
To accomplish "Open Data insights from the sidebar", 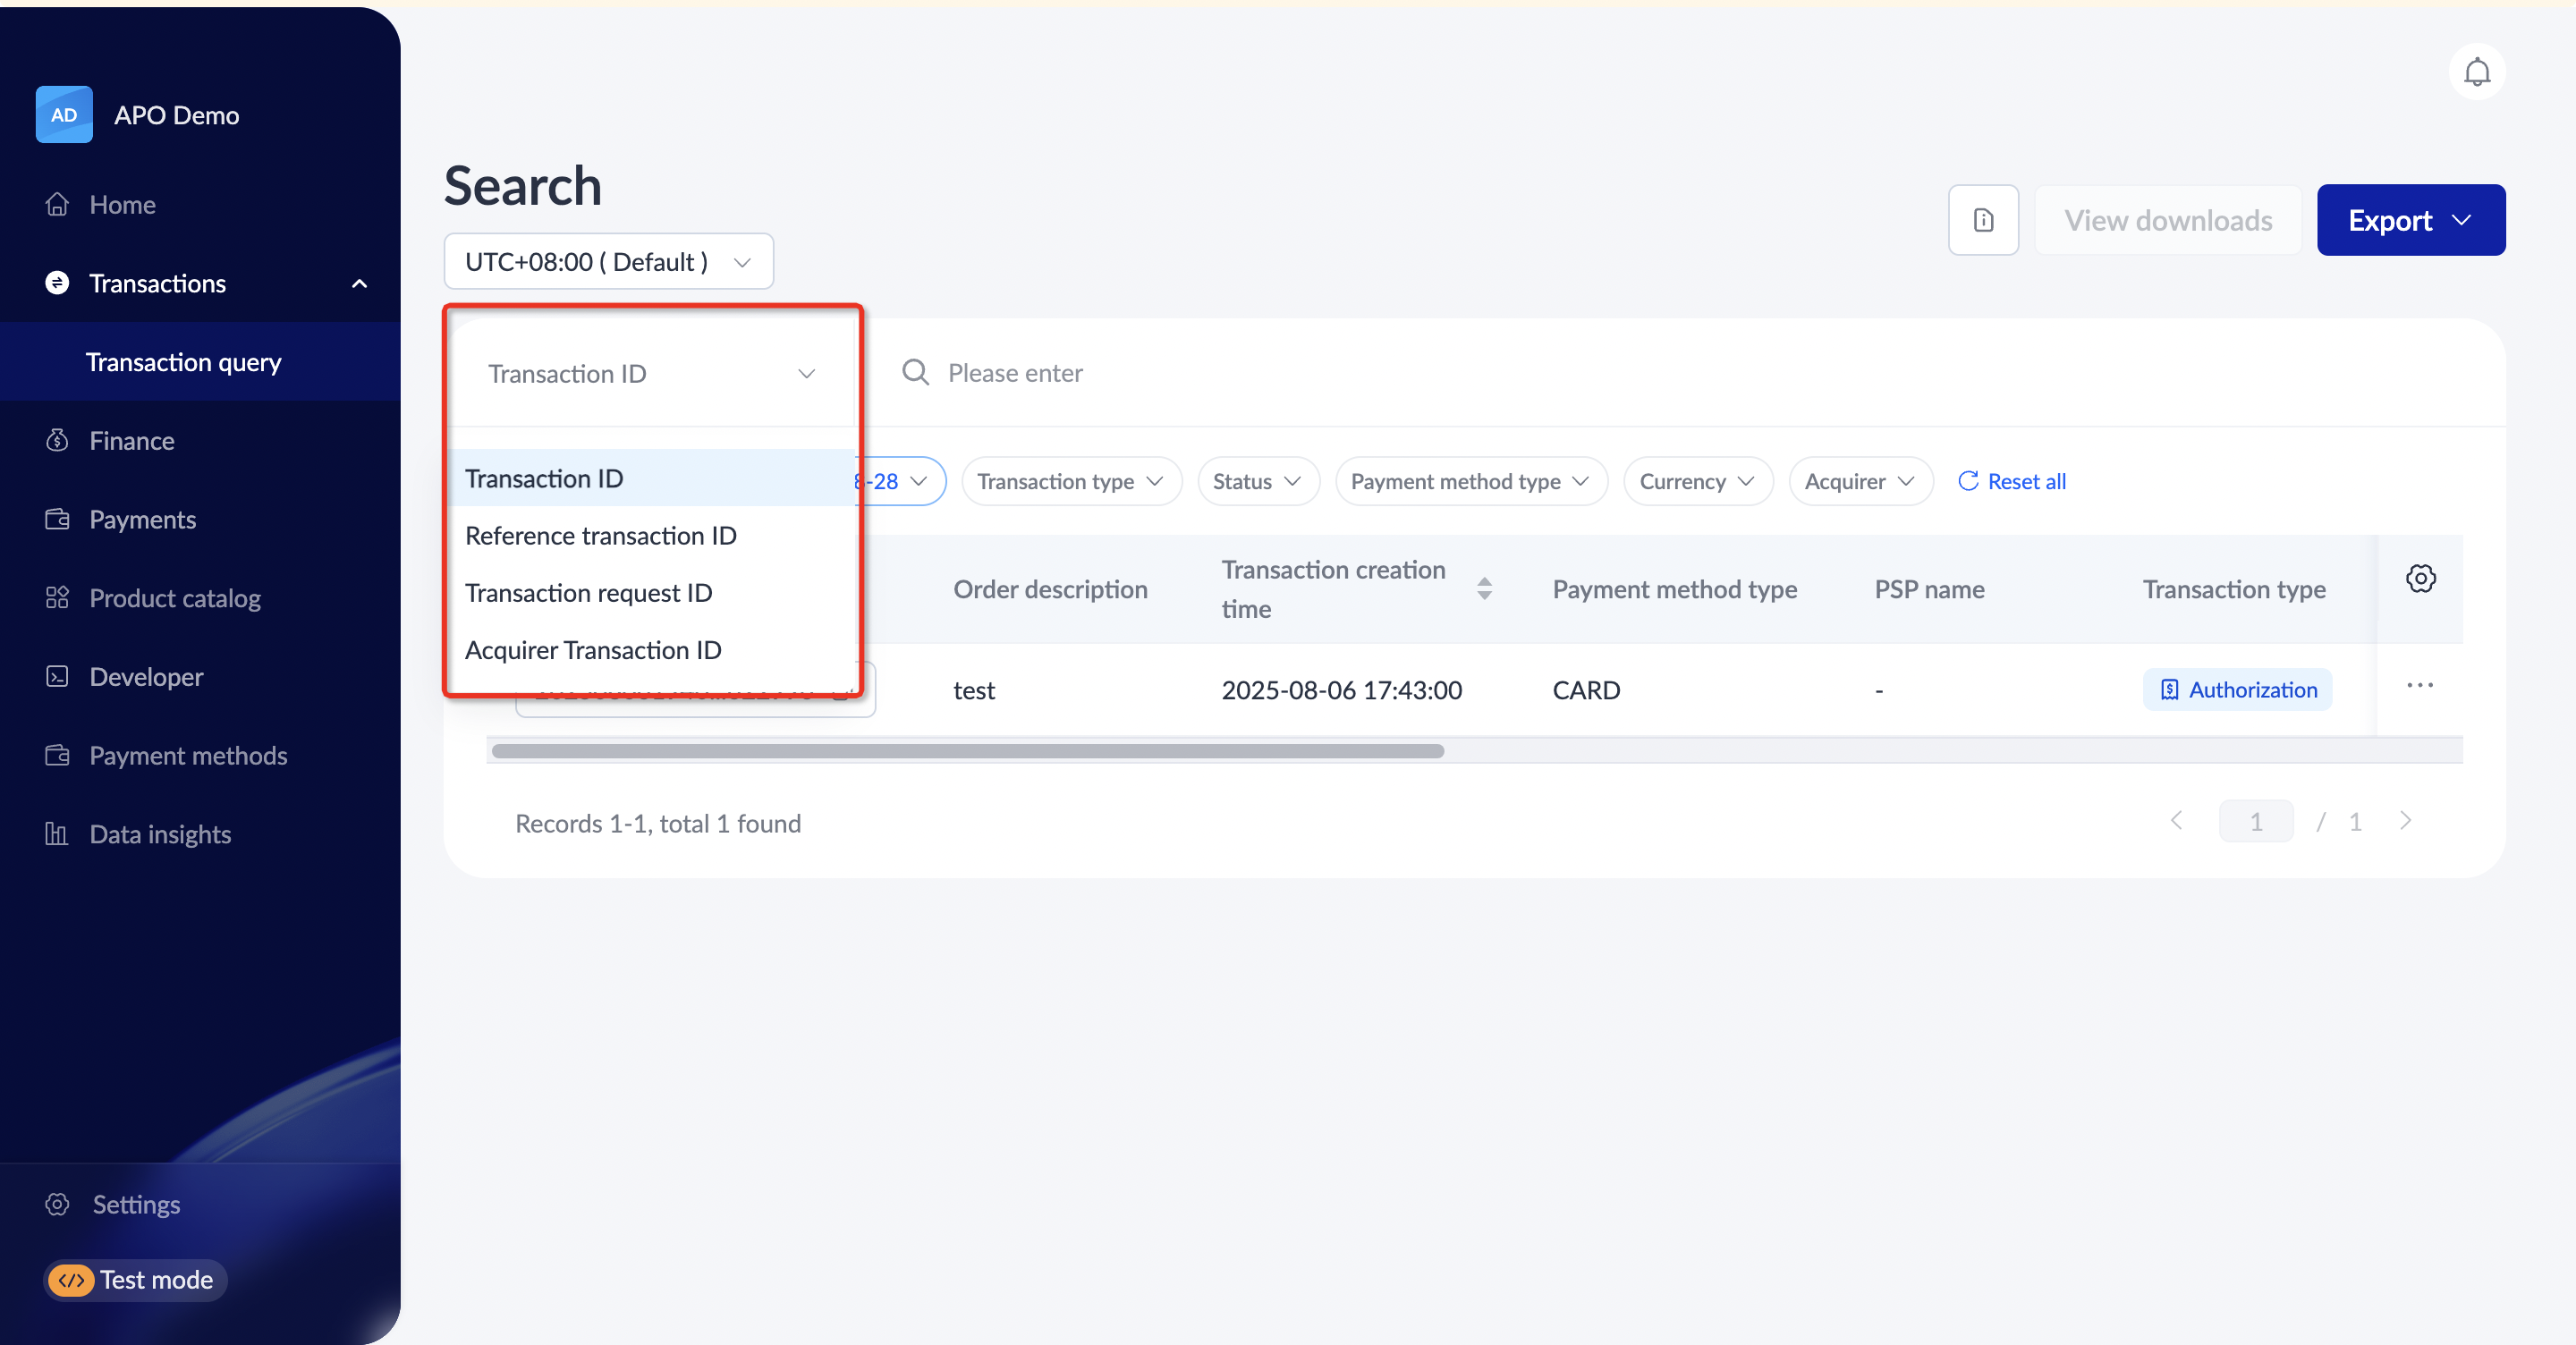I will [160, 834].
